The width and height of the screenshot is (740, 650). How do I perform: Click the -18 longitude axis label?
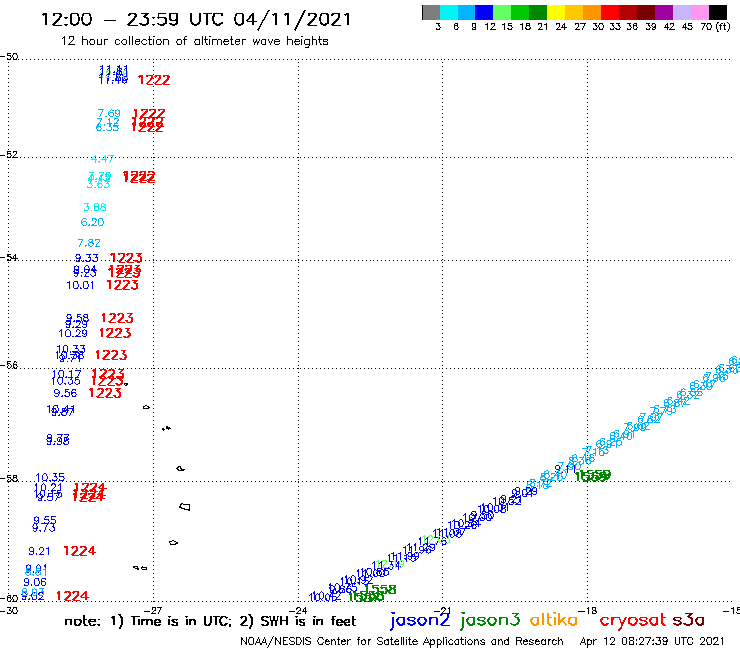pyautogui.click(x=588, y=610)
